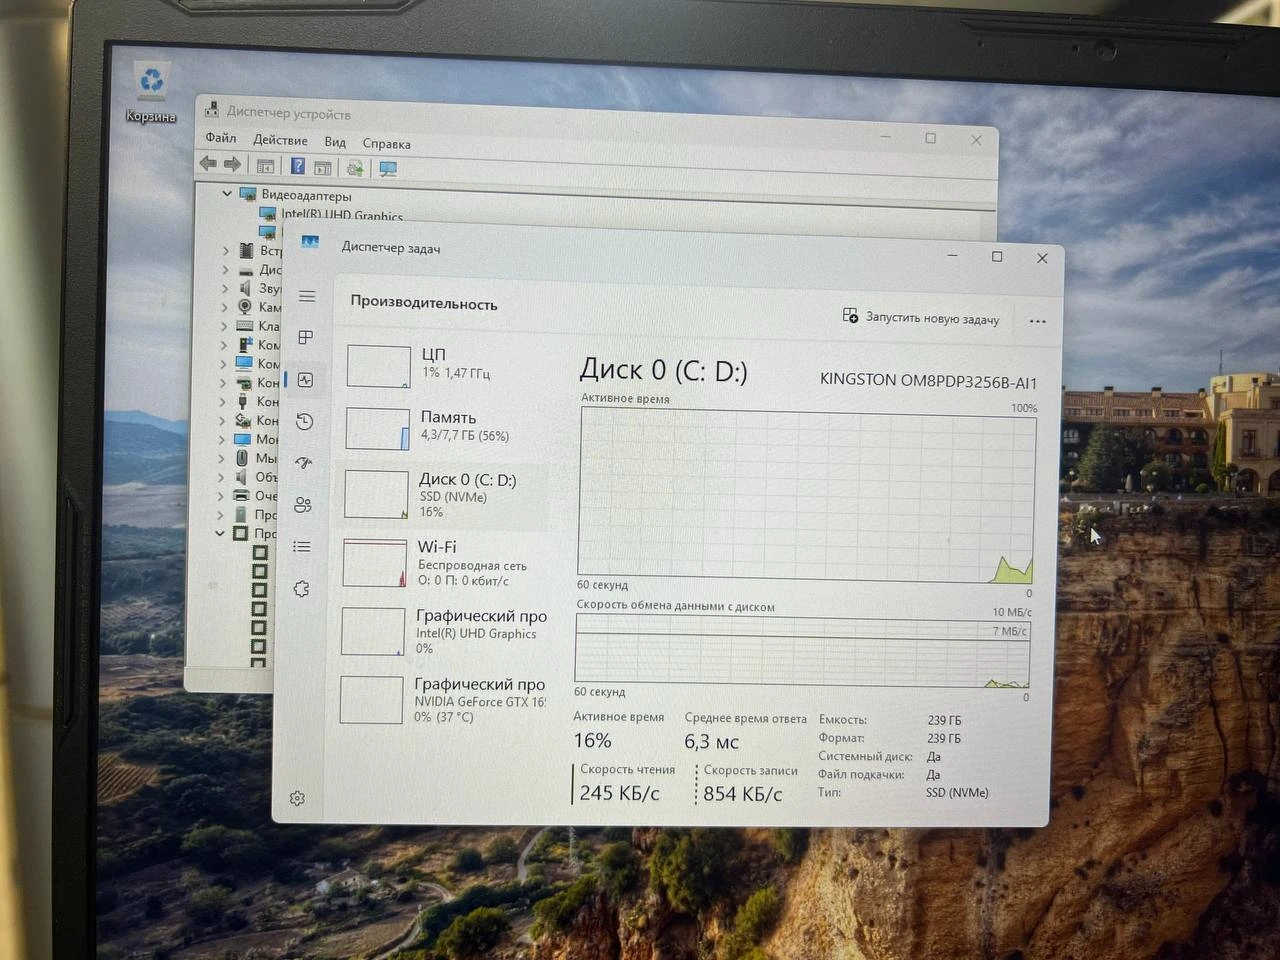Open the Users page icon in sidebar
This screenshot has width=1280, height=960.
(x=303, y=505)
